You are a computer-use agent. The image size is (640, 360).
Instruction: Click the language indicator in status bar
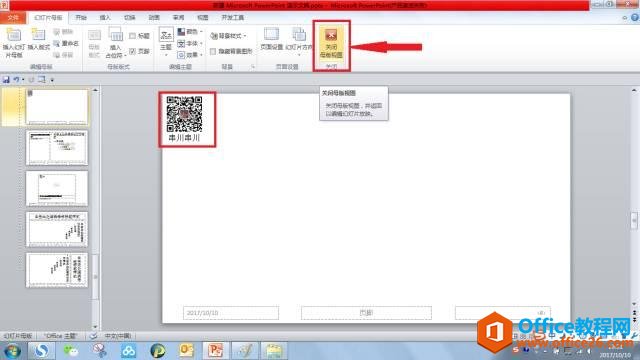pyautogui.click(x=118, y=336)
